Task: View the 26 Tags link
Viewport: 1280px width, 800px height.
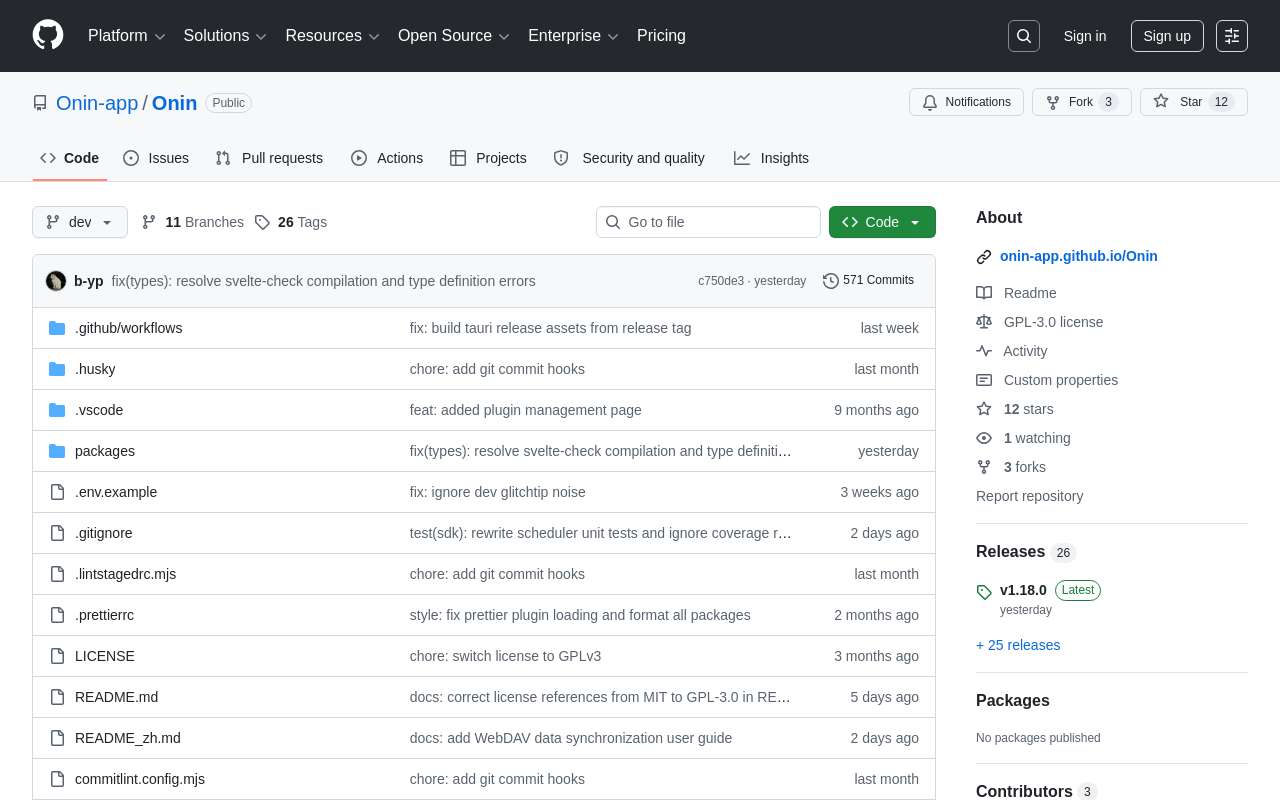Action: click(x=291, y=222)
